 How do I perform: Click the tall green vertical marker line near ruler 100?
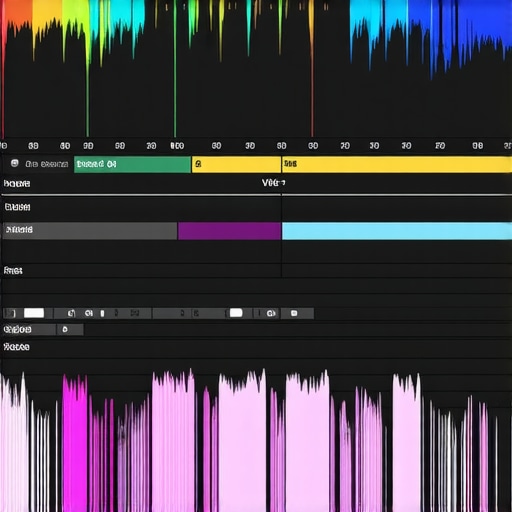click(x=175, y=70)
